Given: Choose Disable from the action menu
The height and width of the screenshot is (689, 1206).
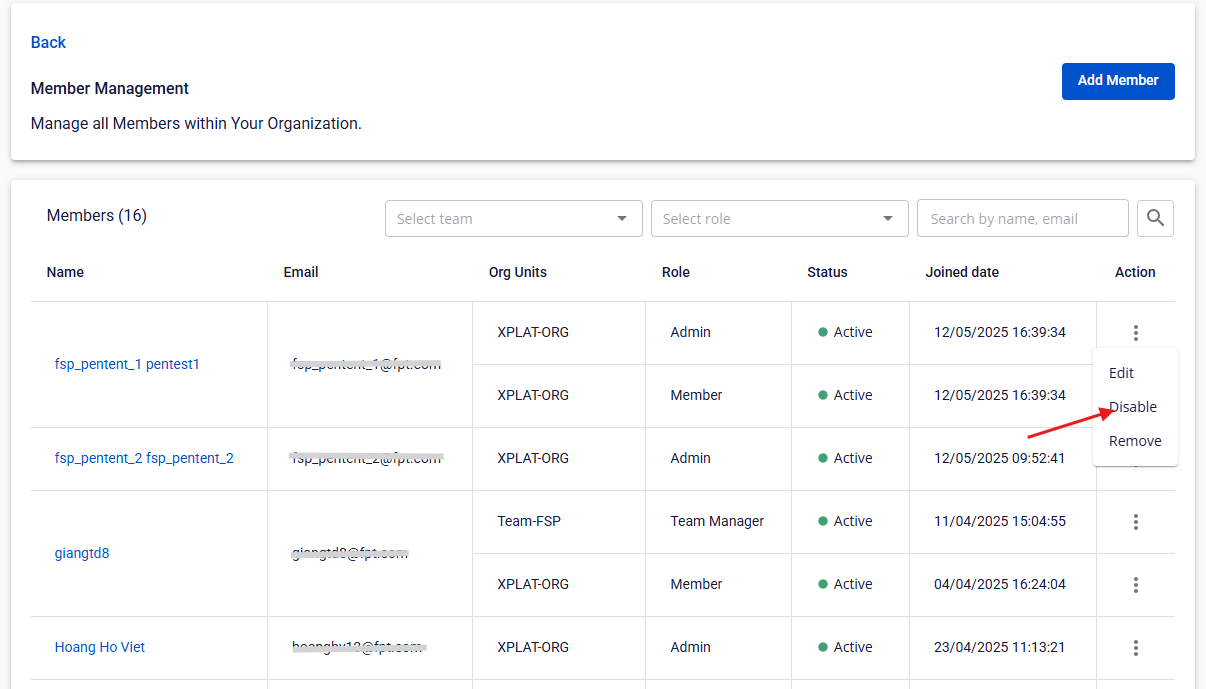Looking at the screenshot, I should click(1135, 407).
